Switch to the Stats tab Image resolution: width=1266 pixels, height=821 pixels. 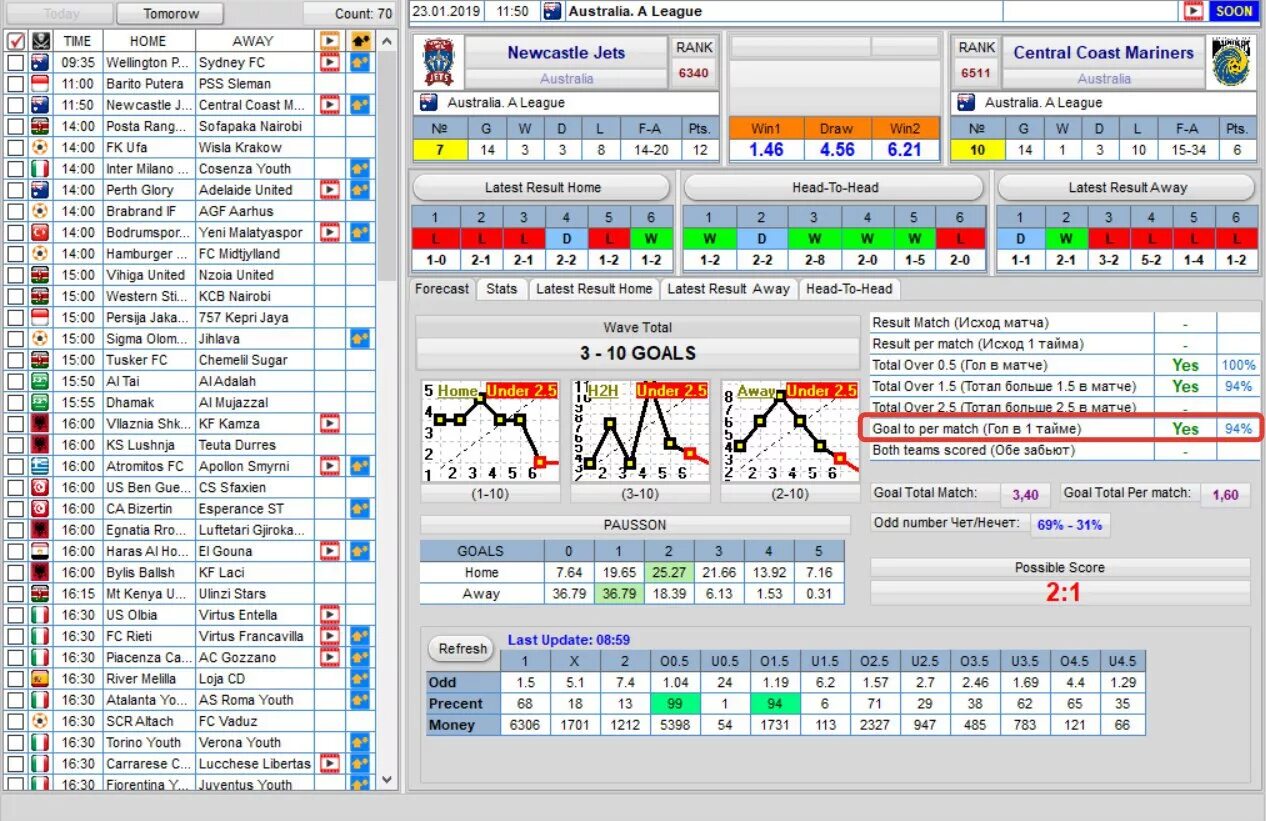tap(501, 288)
